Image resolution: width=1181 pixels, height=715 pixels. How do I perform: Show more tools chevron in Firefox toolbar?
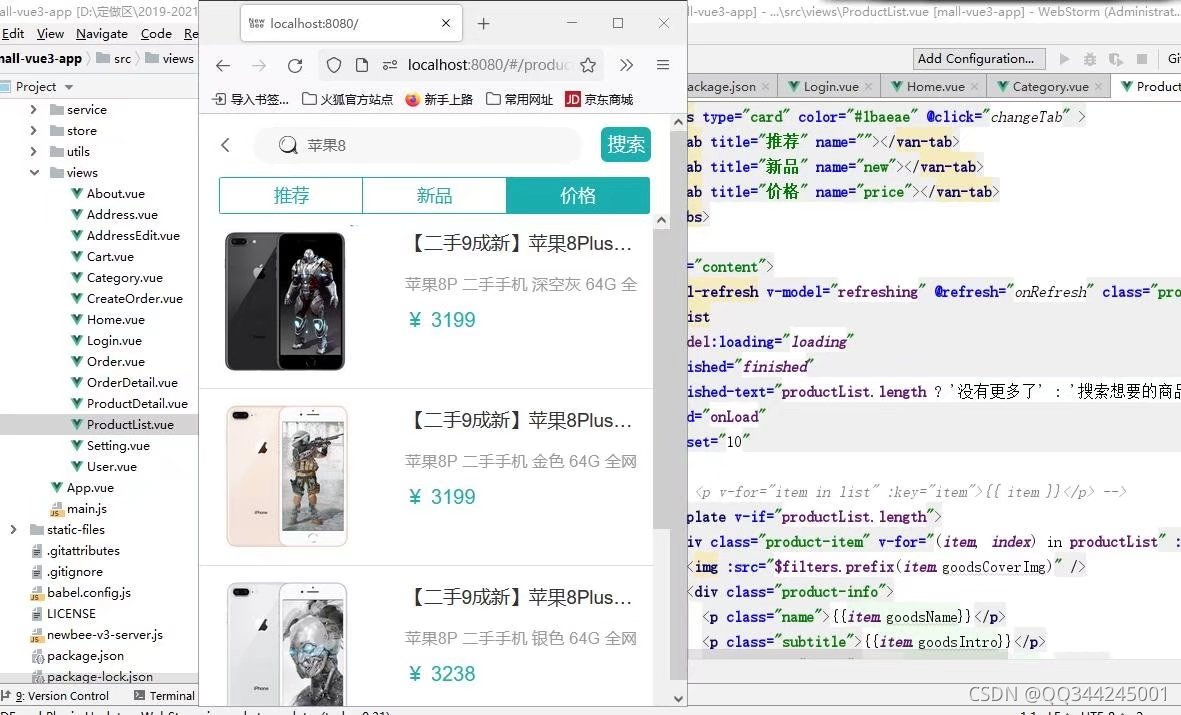click(x=627, y=66)
